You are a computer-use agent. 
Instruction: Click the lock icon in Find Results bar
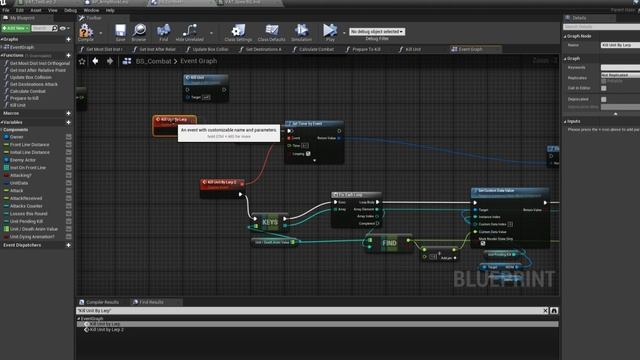554,311
